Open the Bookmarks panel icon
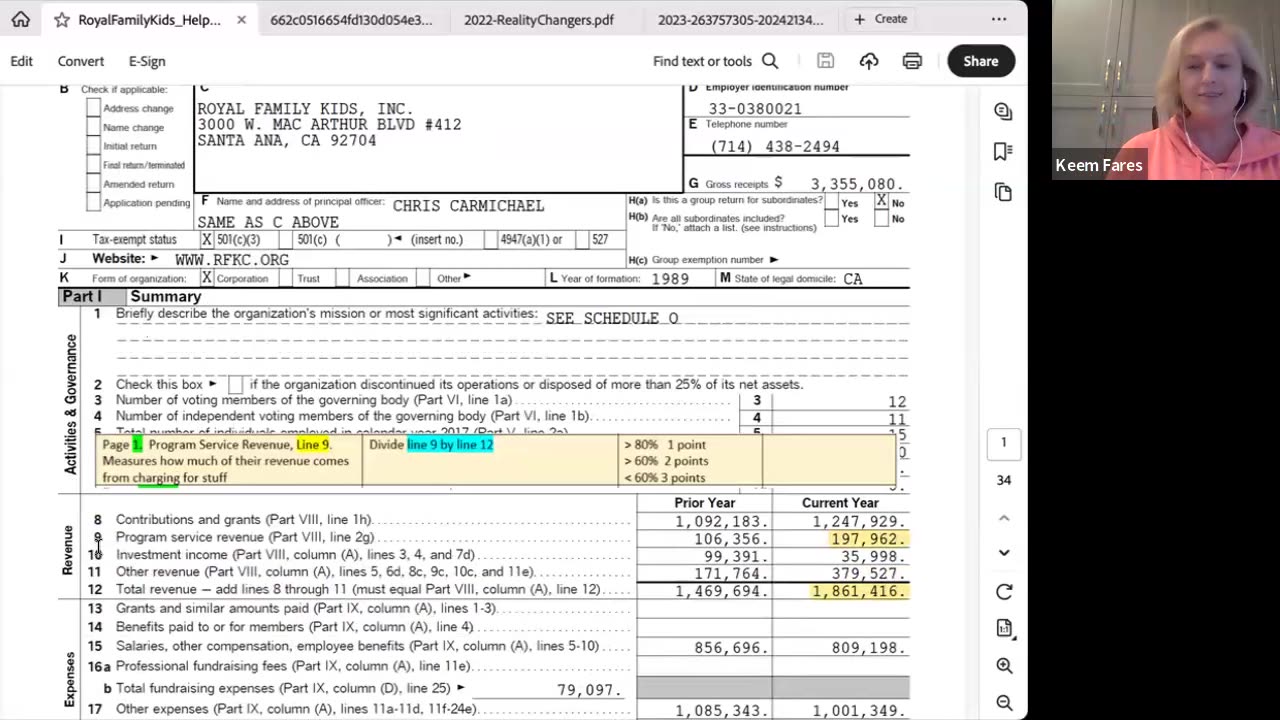Screen dimensions: 1280x720 [x=1004, y=151]
